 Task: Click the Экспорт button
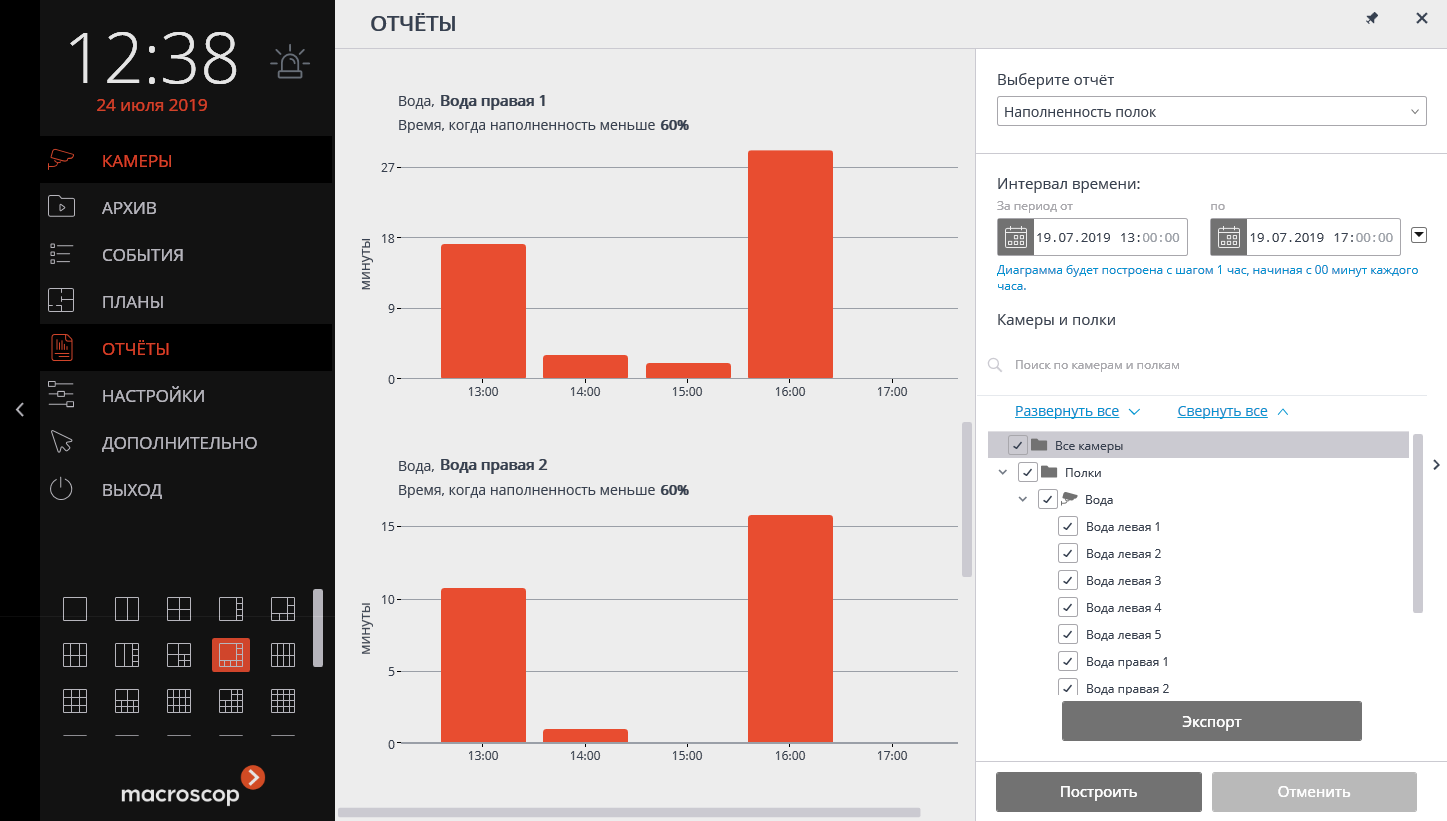(1211, 721)
